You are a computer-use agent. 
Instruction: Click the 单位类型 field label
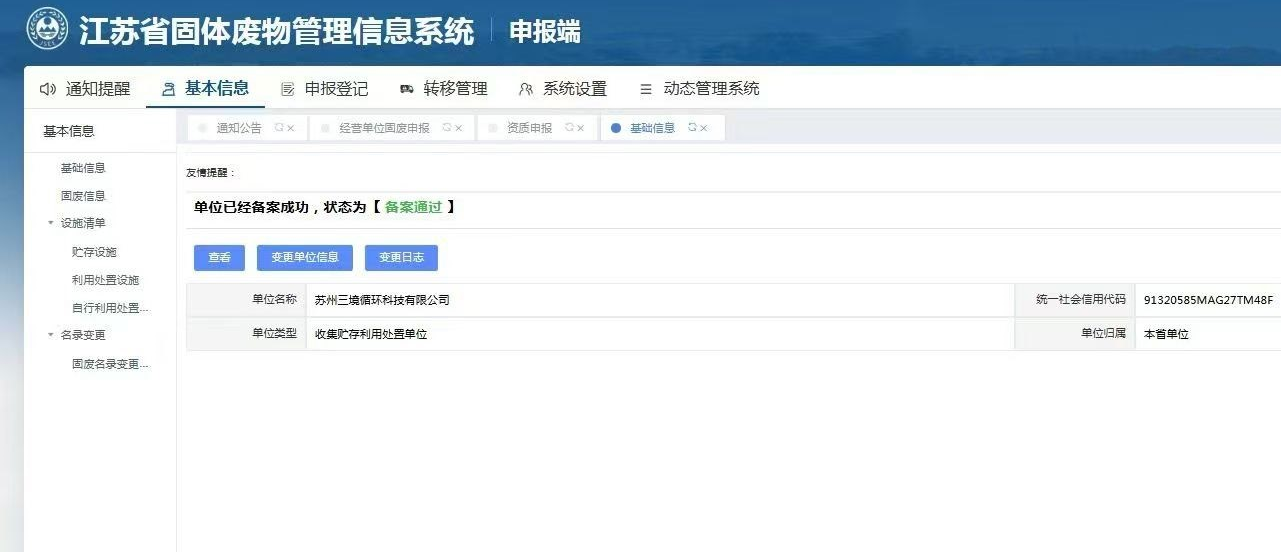click(274, 333)
